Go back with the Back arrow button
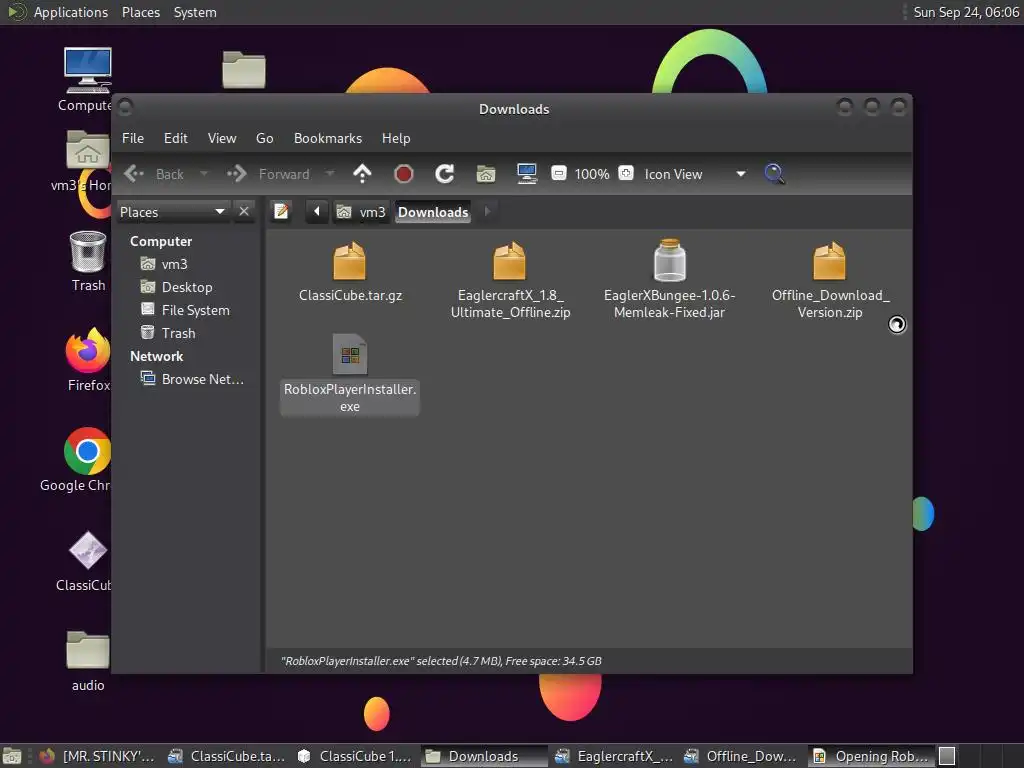The image size is (1024, 768). (x=154, y=174)
